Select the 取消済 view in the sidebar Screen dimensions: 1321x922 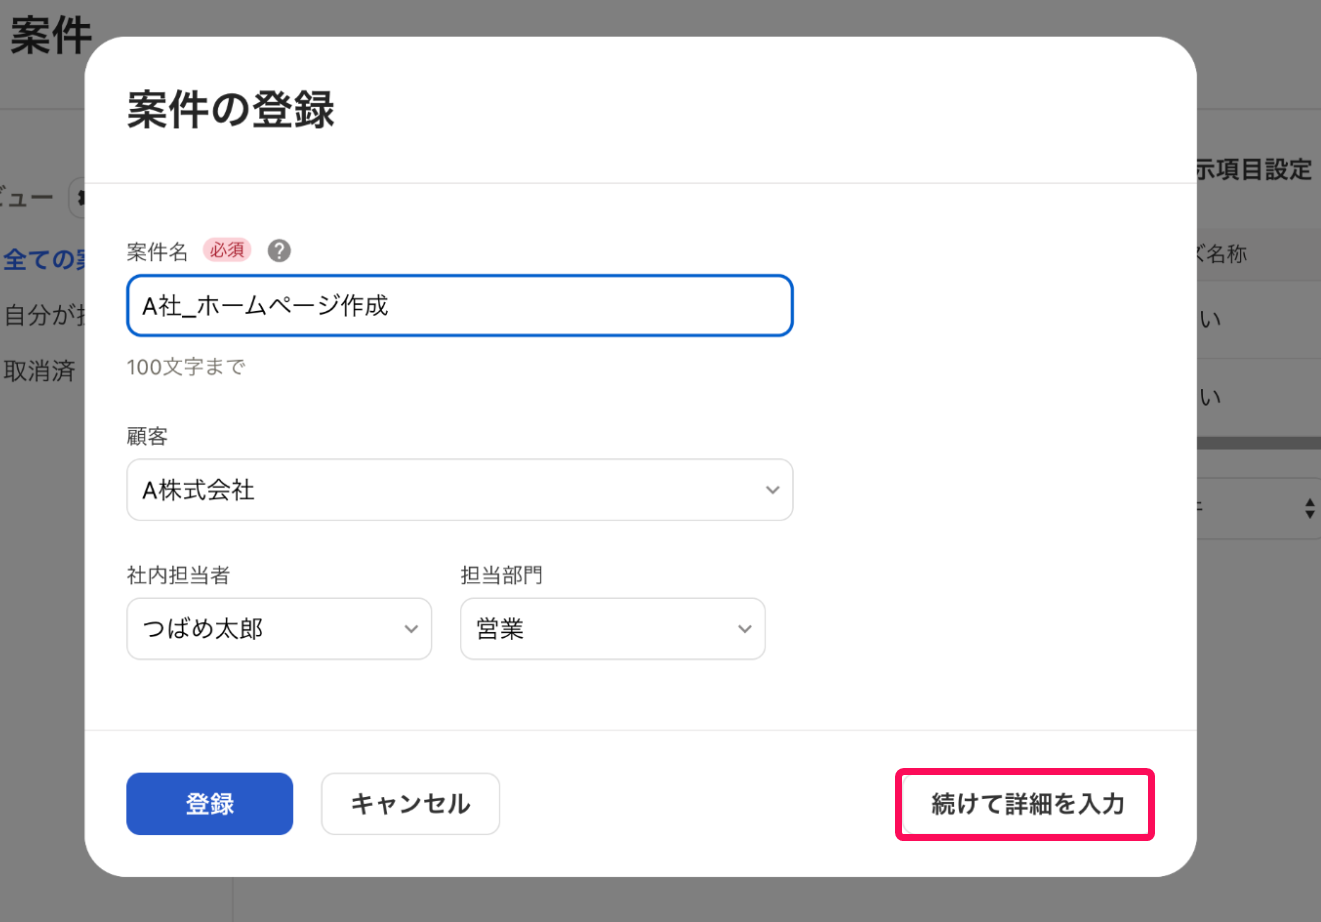(40, 371)
